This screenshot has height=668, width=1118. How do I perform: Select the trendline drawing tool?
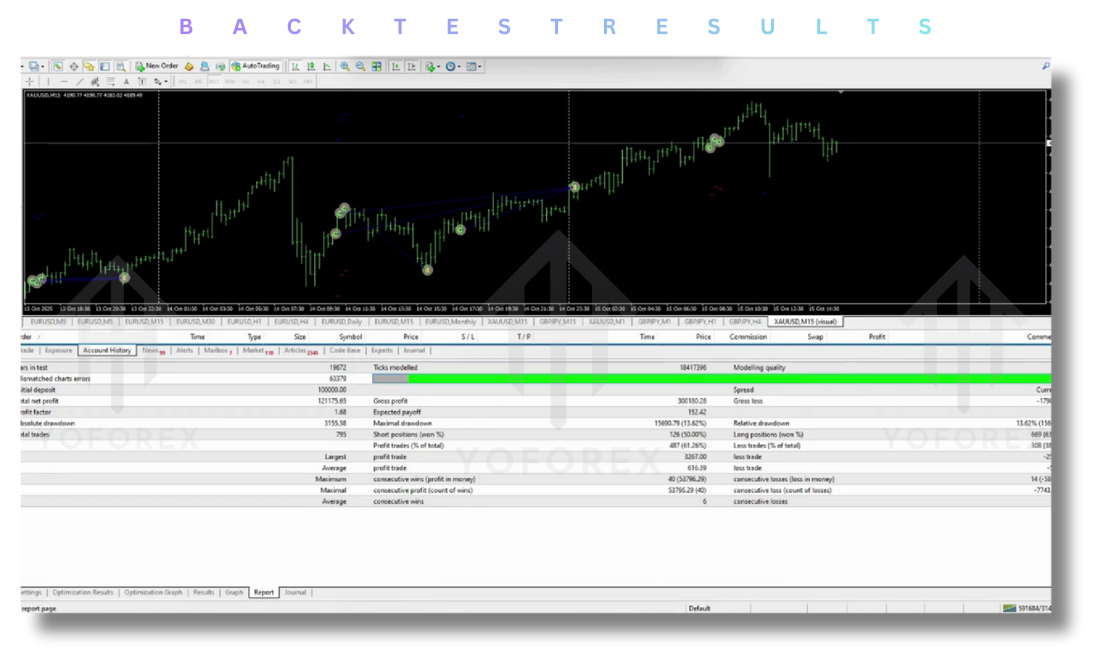[x=79, y=81]
